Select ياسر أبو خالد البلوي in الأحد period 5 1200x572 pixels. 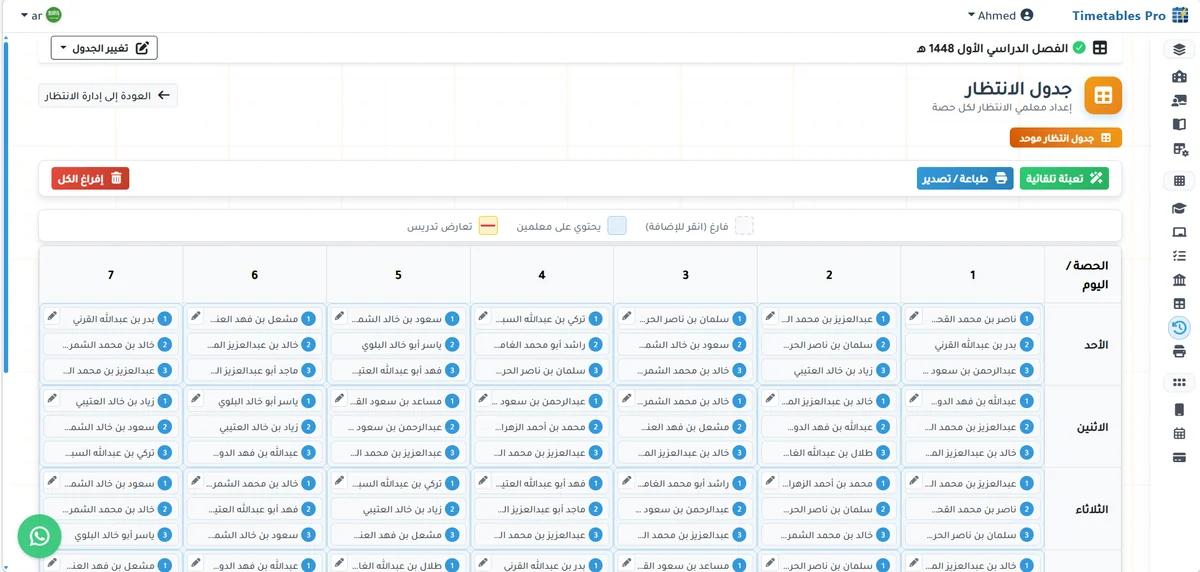(396, 344)
